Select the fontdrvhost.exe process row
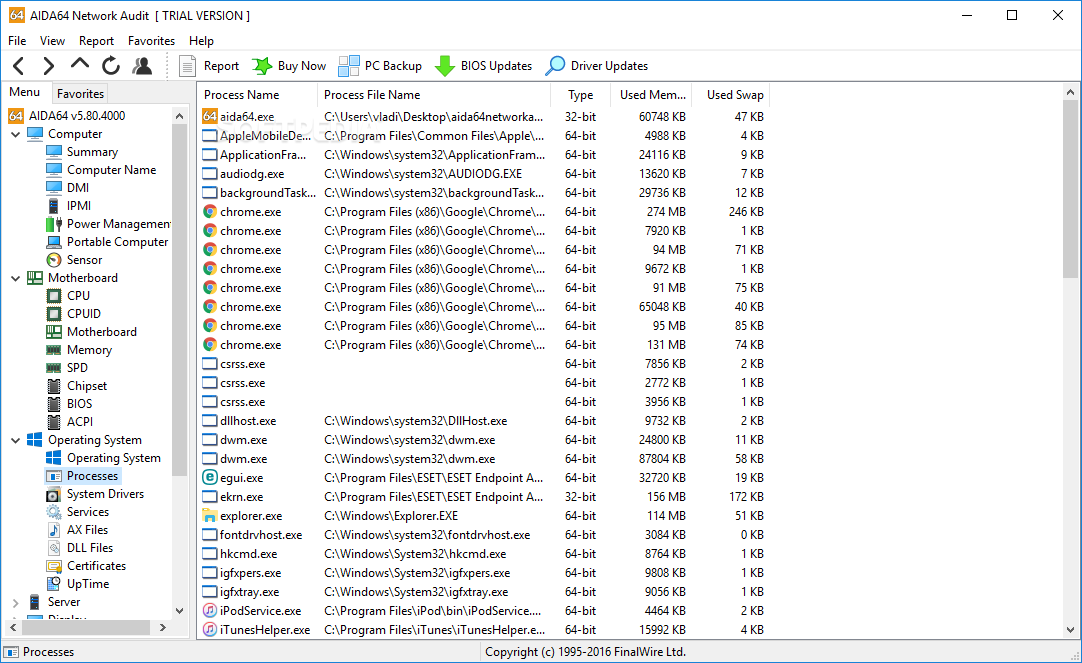This screenshot has width=1082, height=663. [483, 535]
